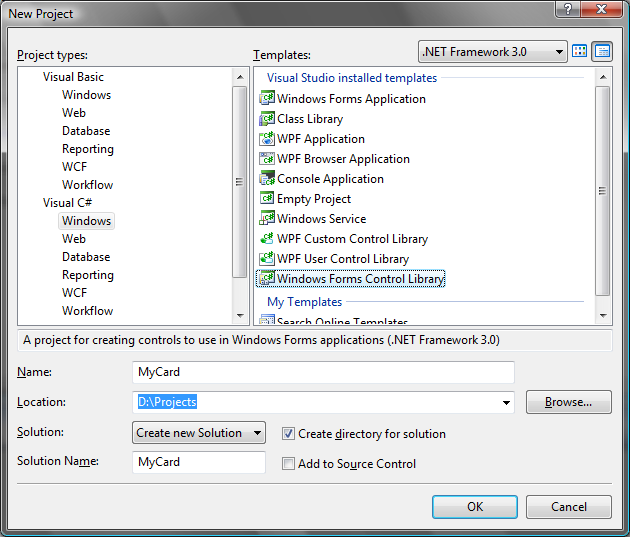Select Reporting under Visual Basic

point(88,149)
